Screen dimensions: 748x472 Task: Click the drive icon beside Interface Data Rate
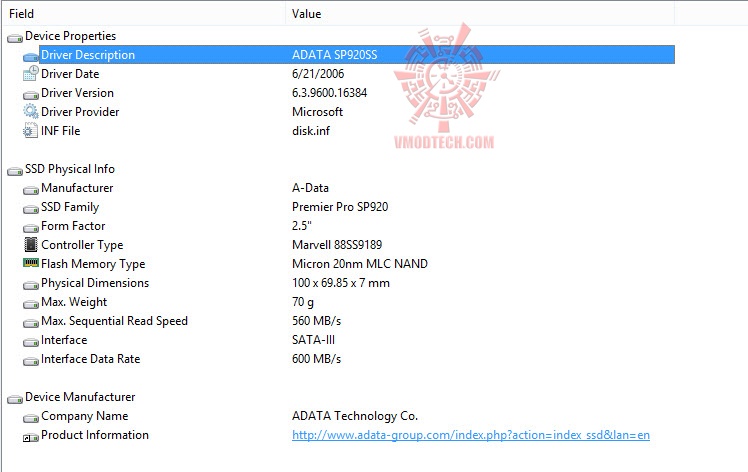tap(31, 361)
